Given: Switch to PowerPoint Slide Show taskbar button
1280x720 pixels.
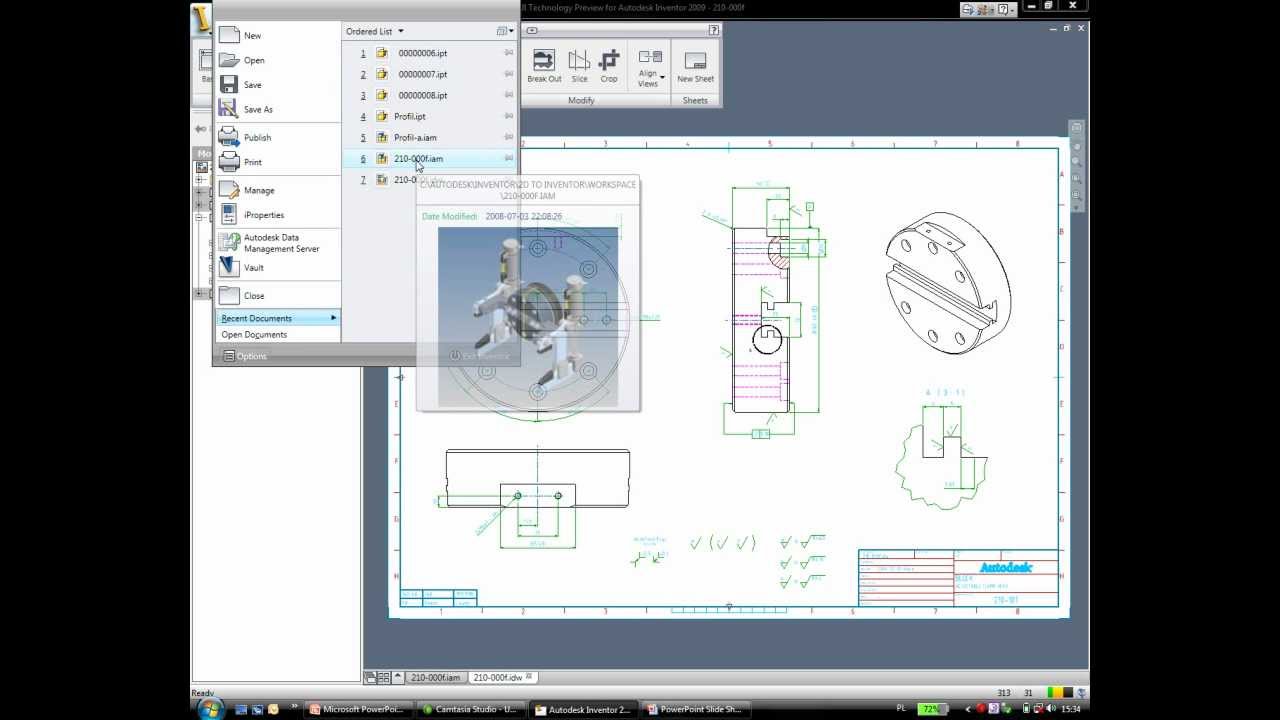Looking at the screenshot, I should tap(695, 709).
